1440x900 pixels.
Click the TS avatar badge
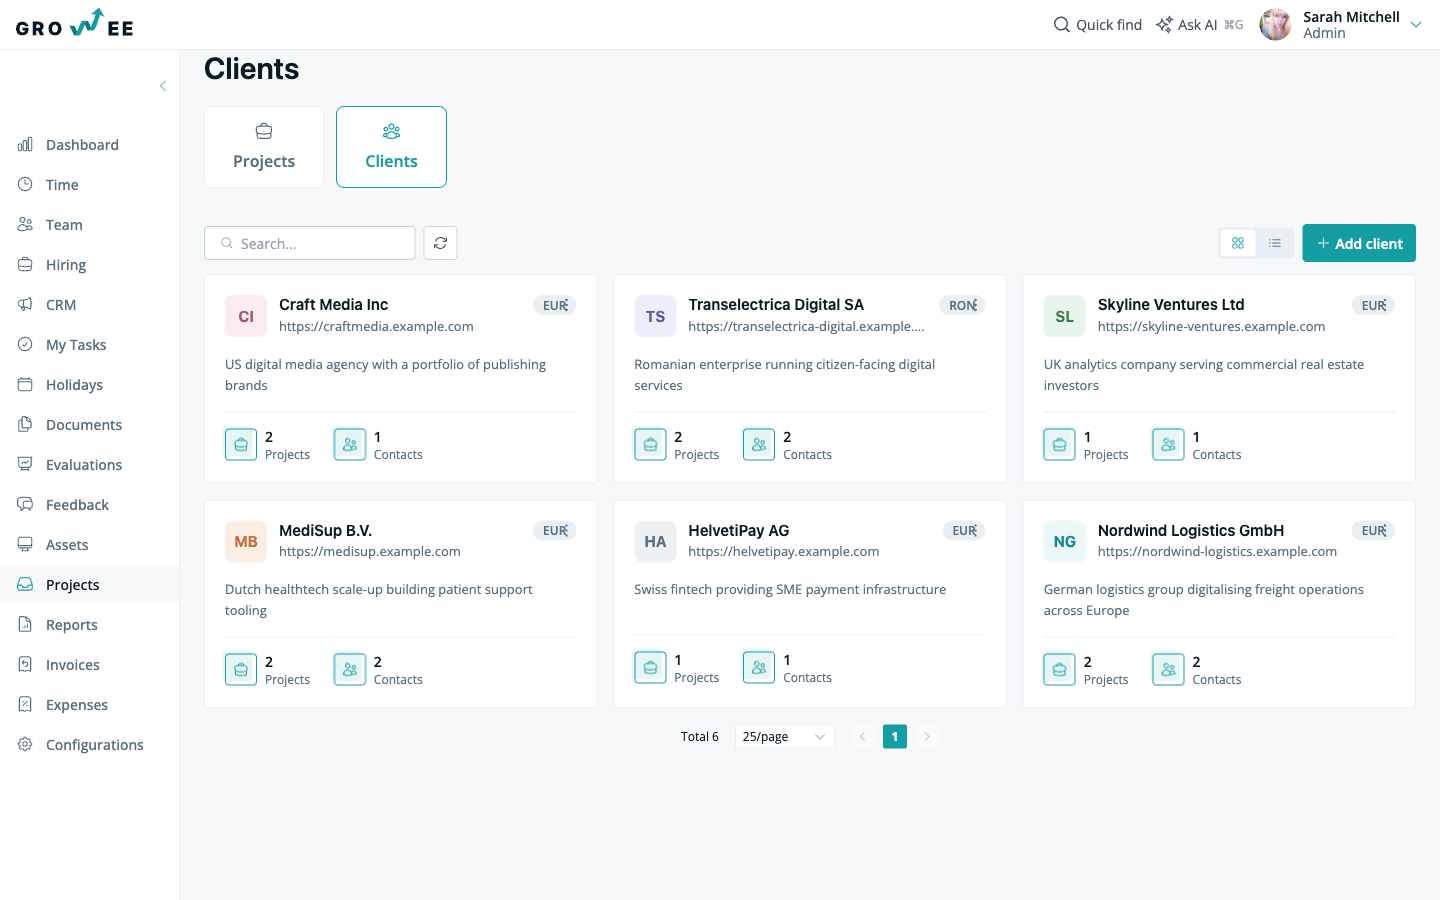pyautogui.click(x=655, y=316)
